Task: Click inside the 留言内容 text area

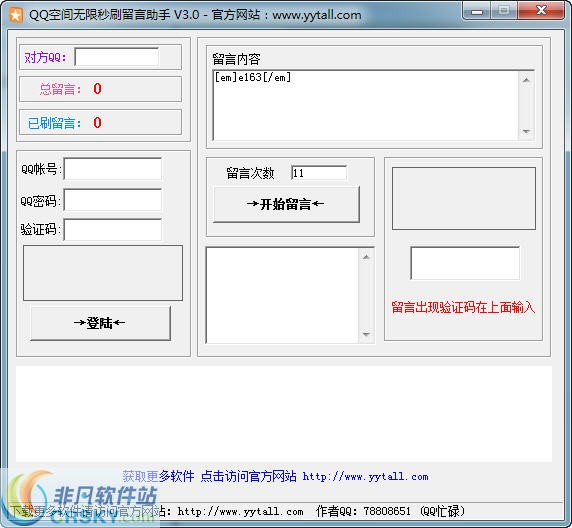Action: (x=365, y=105)
